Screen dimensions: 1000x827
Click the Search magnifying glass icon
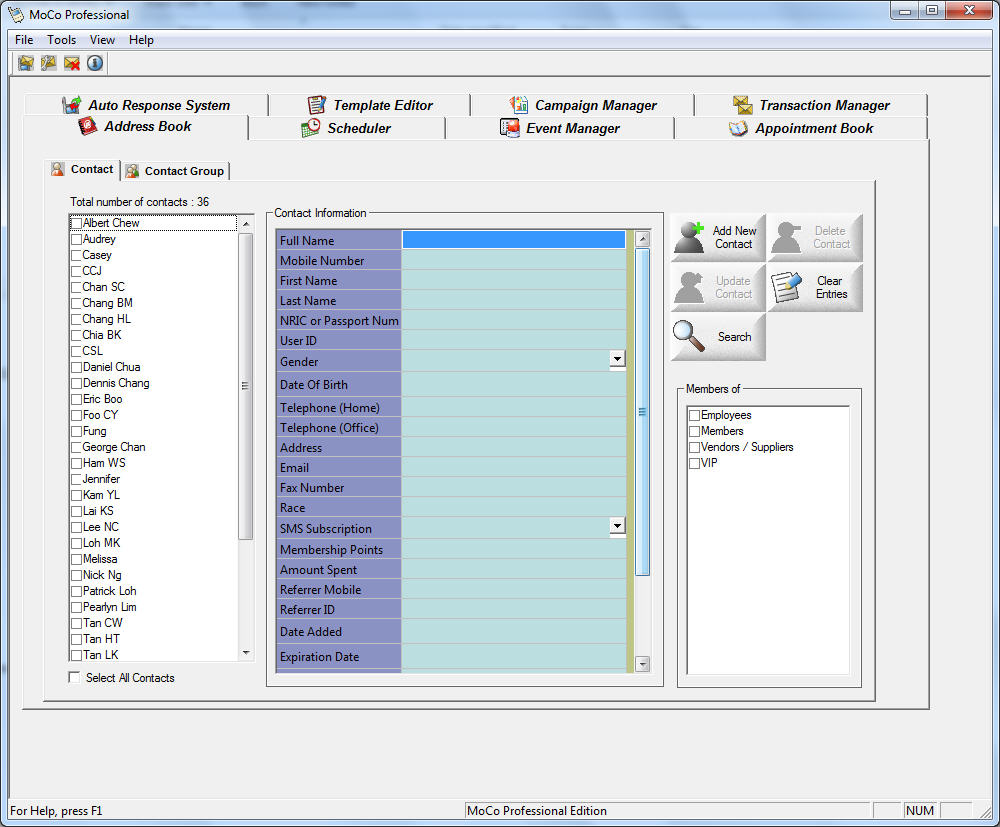pos(689,336)
